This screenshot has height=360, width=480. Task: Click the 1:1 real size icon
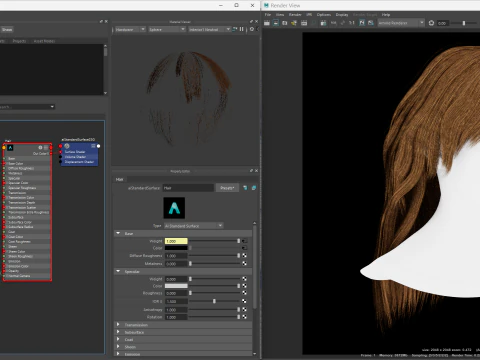tap(352, 23)
